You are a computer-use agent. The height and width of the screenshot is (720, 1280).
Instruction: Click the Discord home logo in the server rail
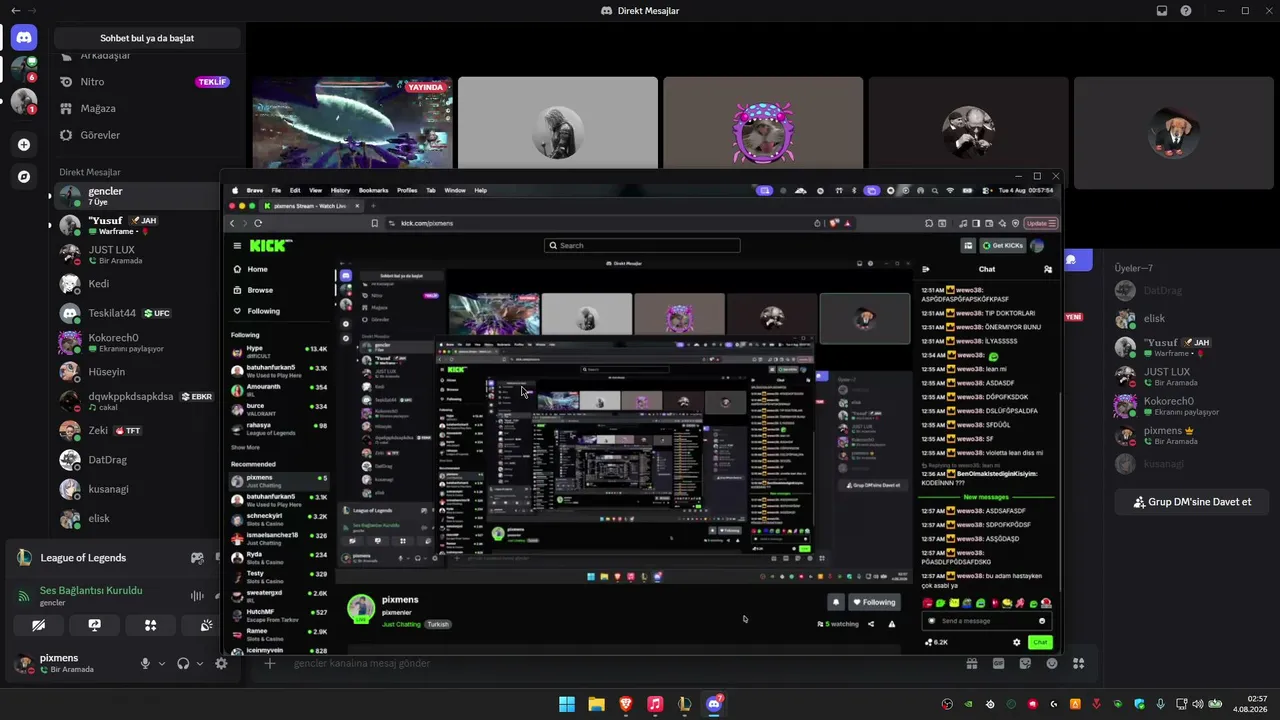[24, 38]
